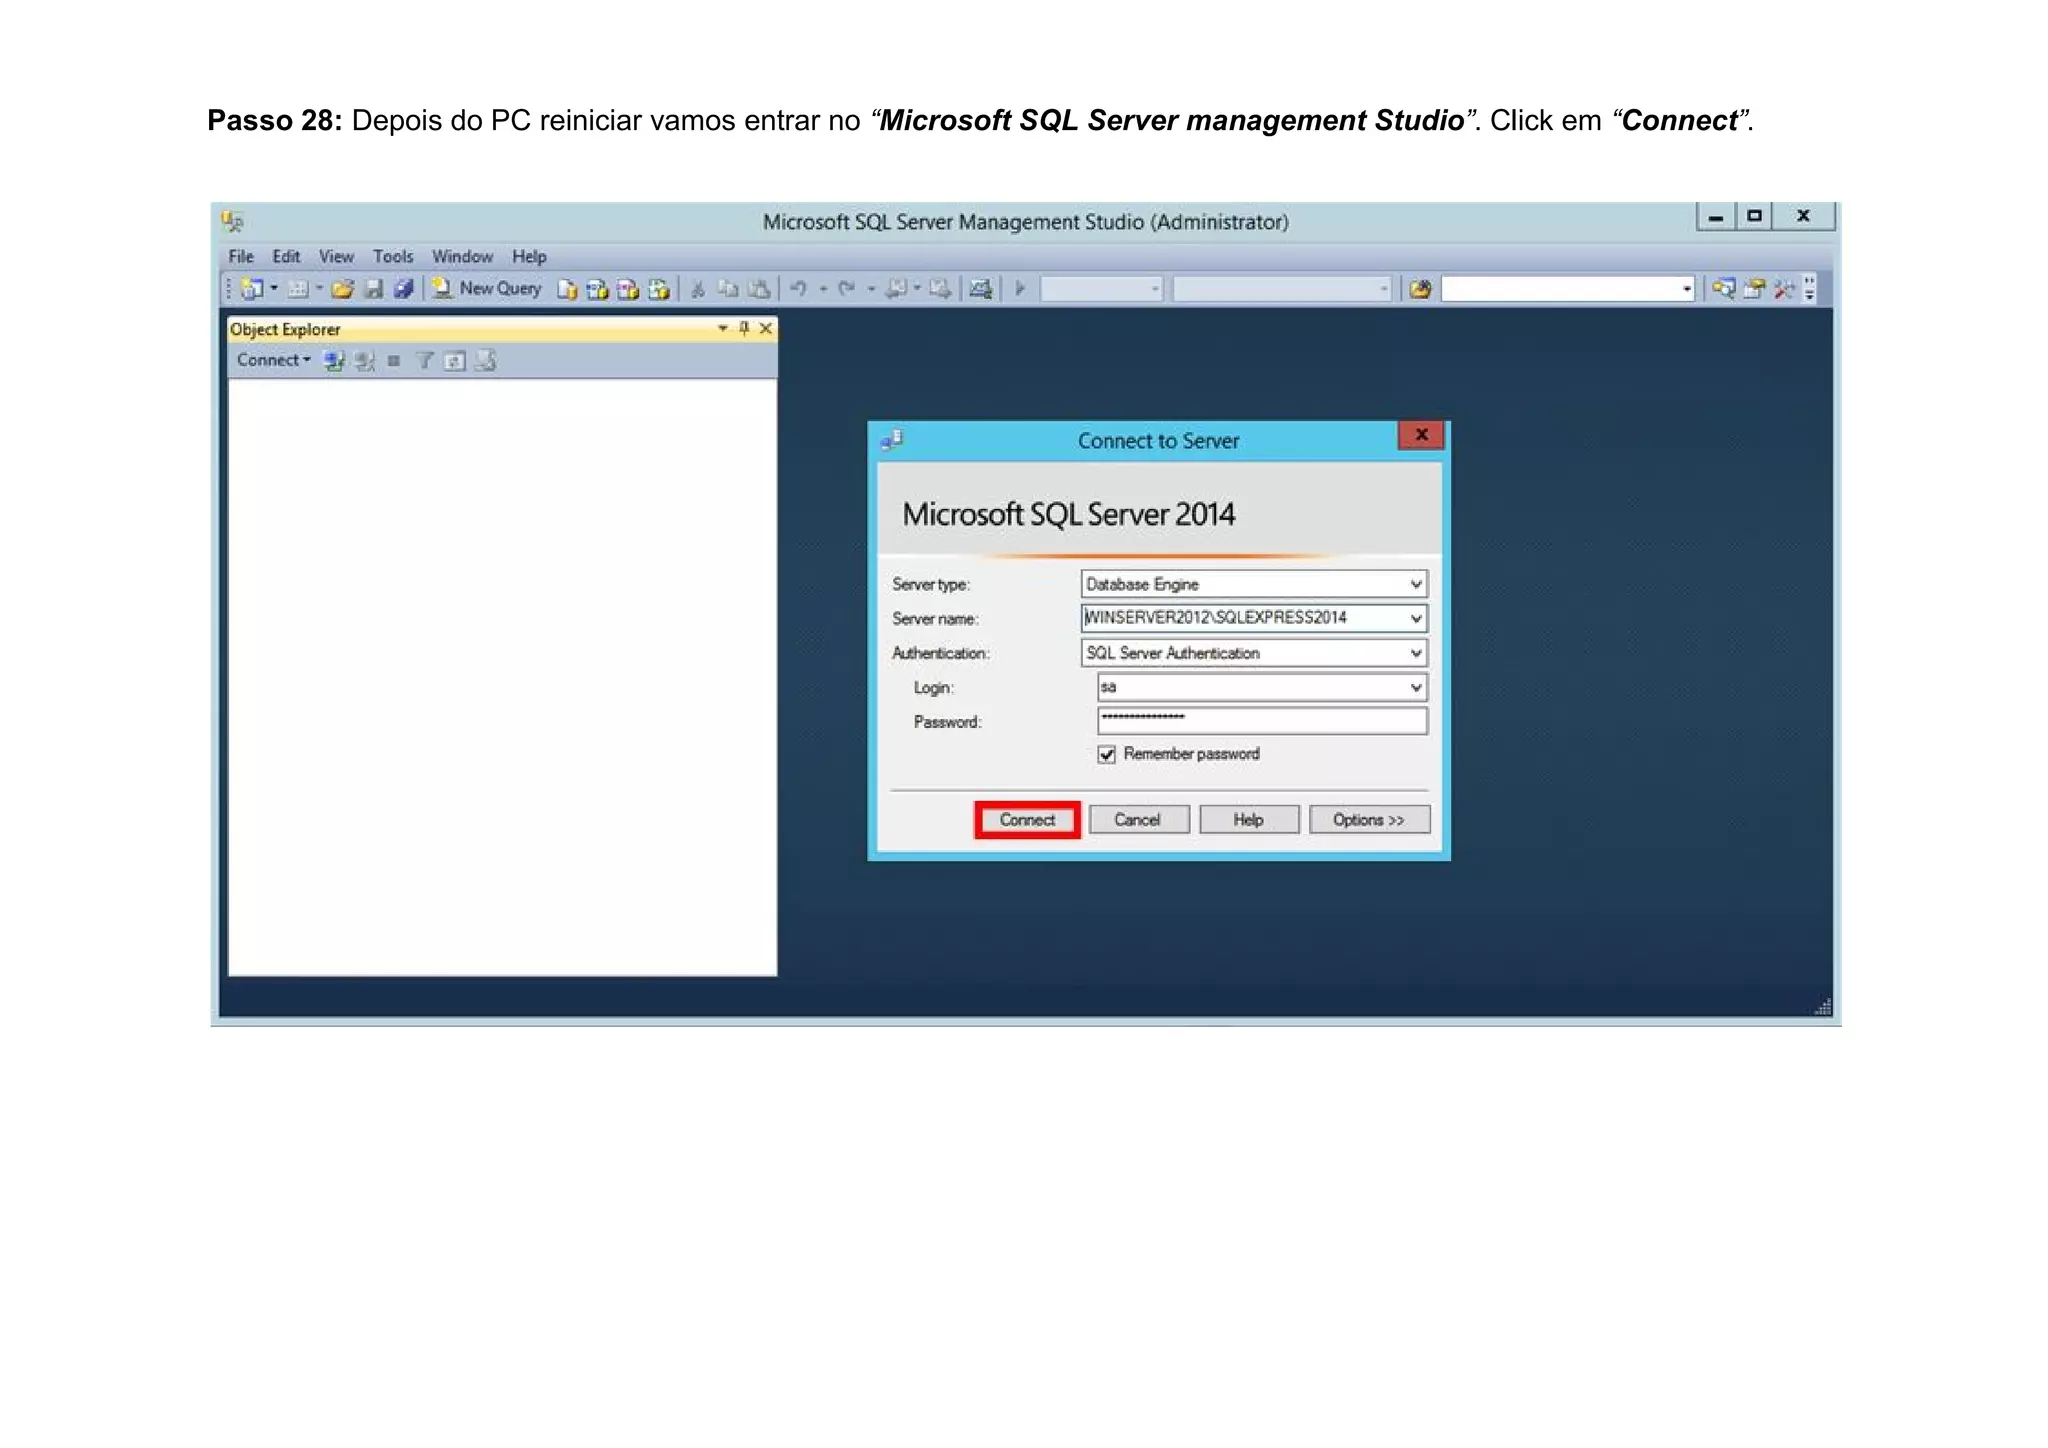Screen dimensions: 2048x1448
Task: Click the Stop square icon in Object Explorer
Action: pos(394,361)
